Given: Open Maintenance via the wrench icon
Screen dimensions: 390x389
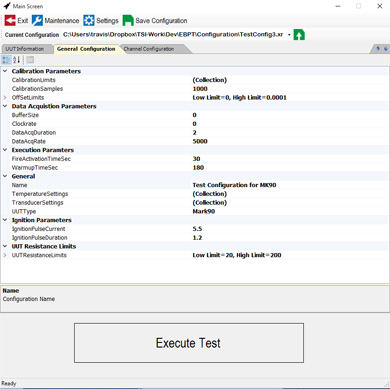Looking at the screenshot, I should 37,21.
